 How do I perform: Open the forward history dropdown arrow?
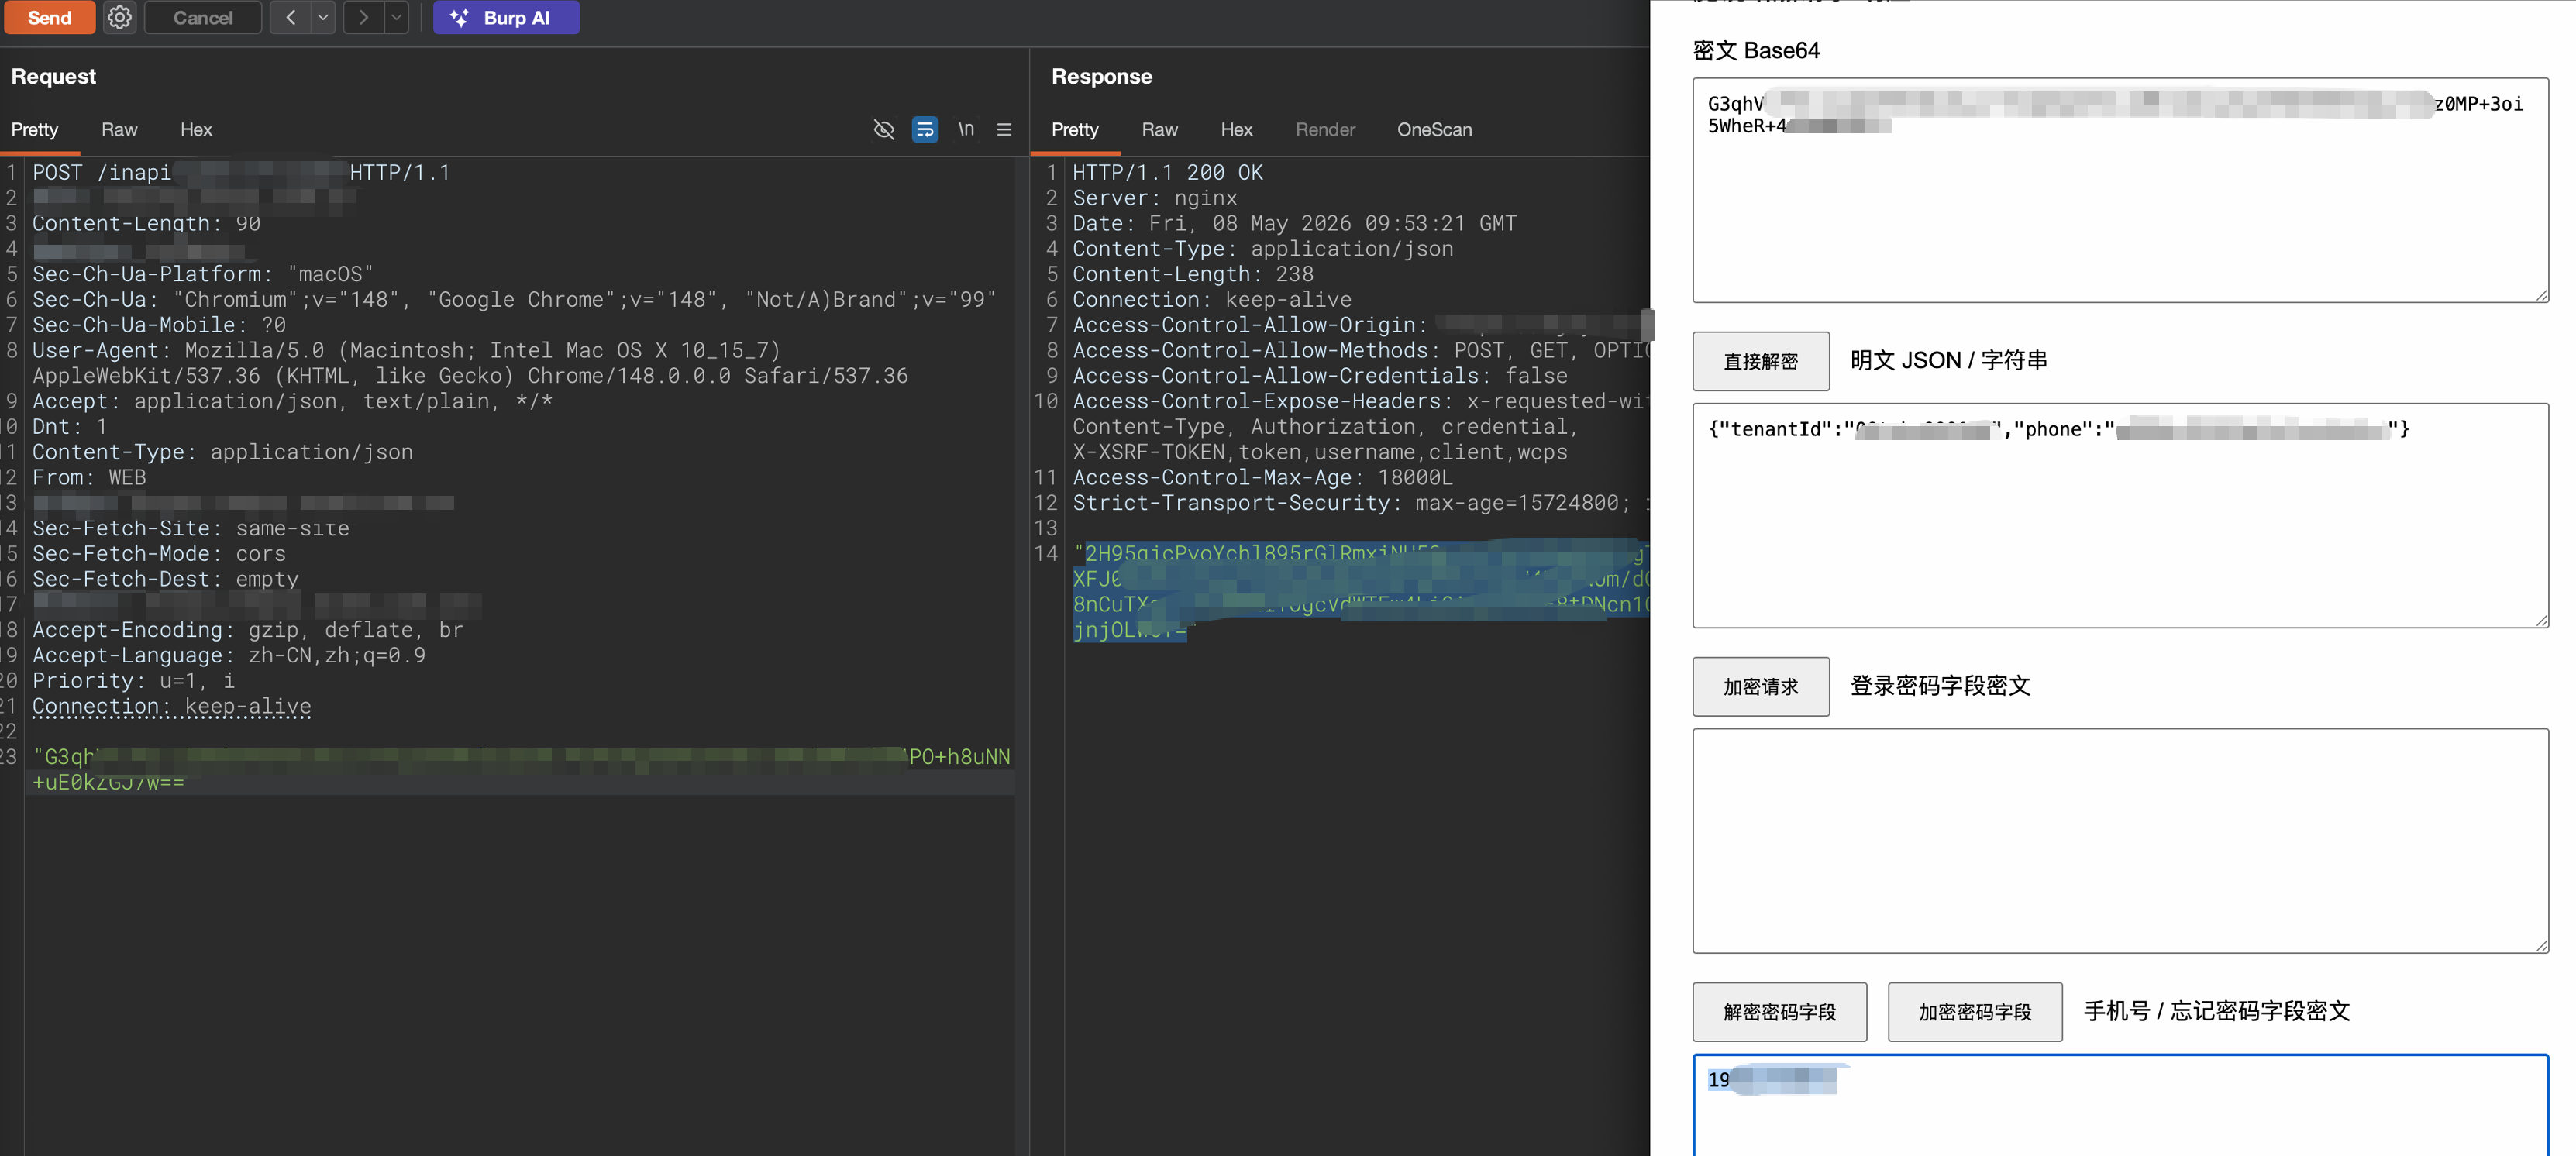click(396, 17)
